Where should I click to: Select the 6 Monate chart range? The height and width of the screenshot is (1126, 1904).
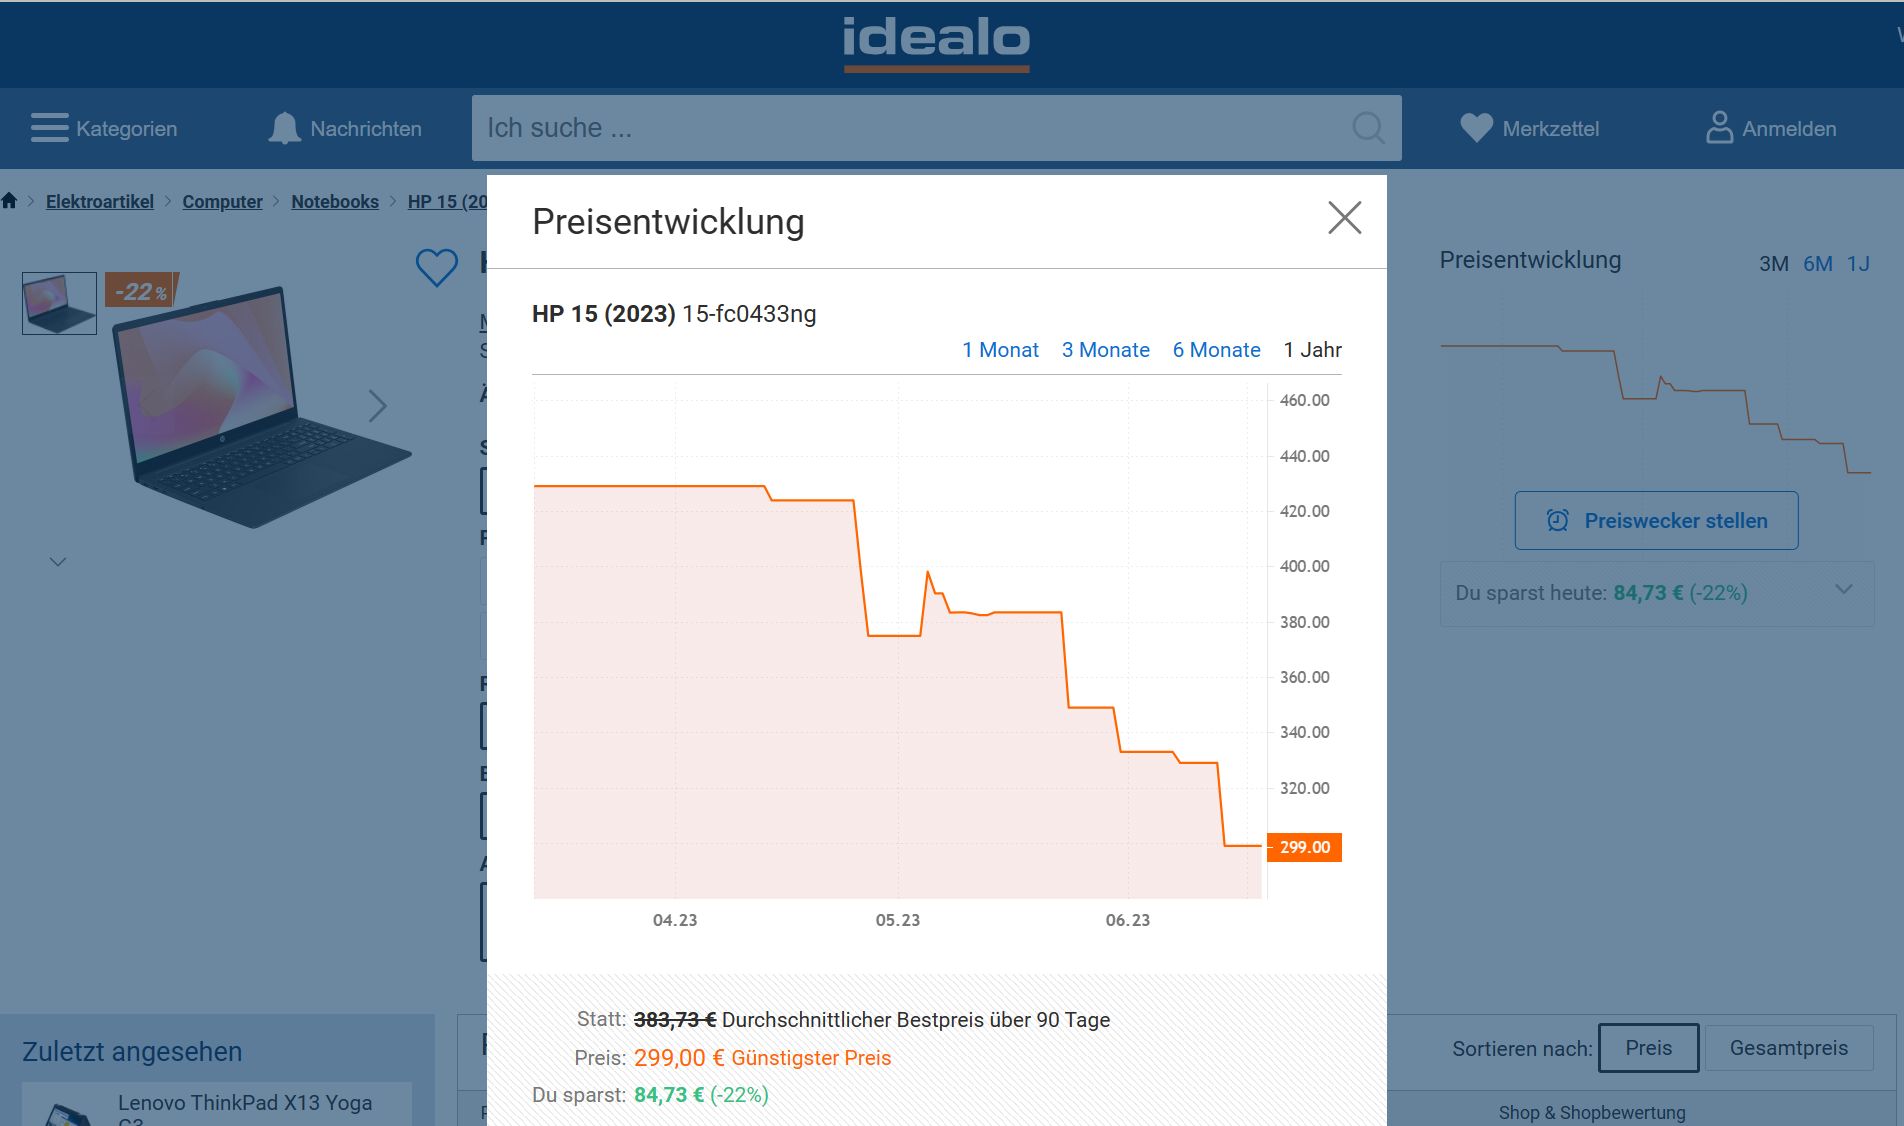point(1216,350)
